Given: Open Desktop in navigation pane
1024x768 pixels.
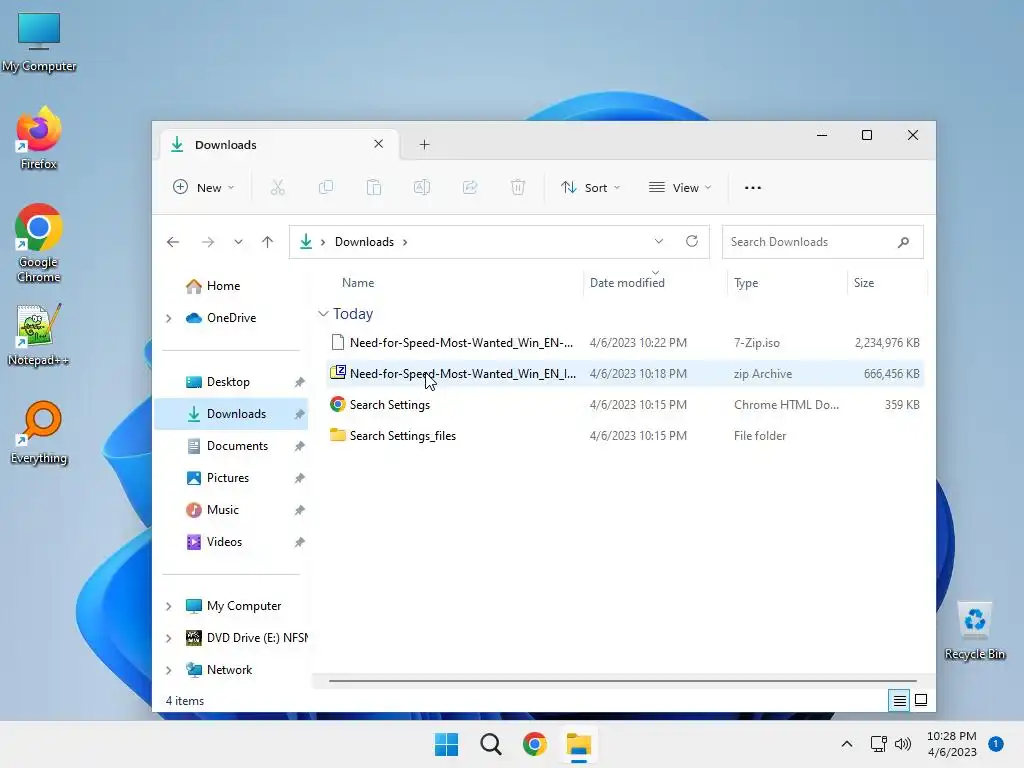Looking at the screenshot, I should (x=229, y=382).
